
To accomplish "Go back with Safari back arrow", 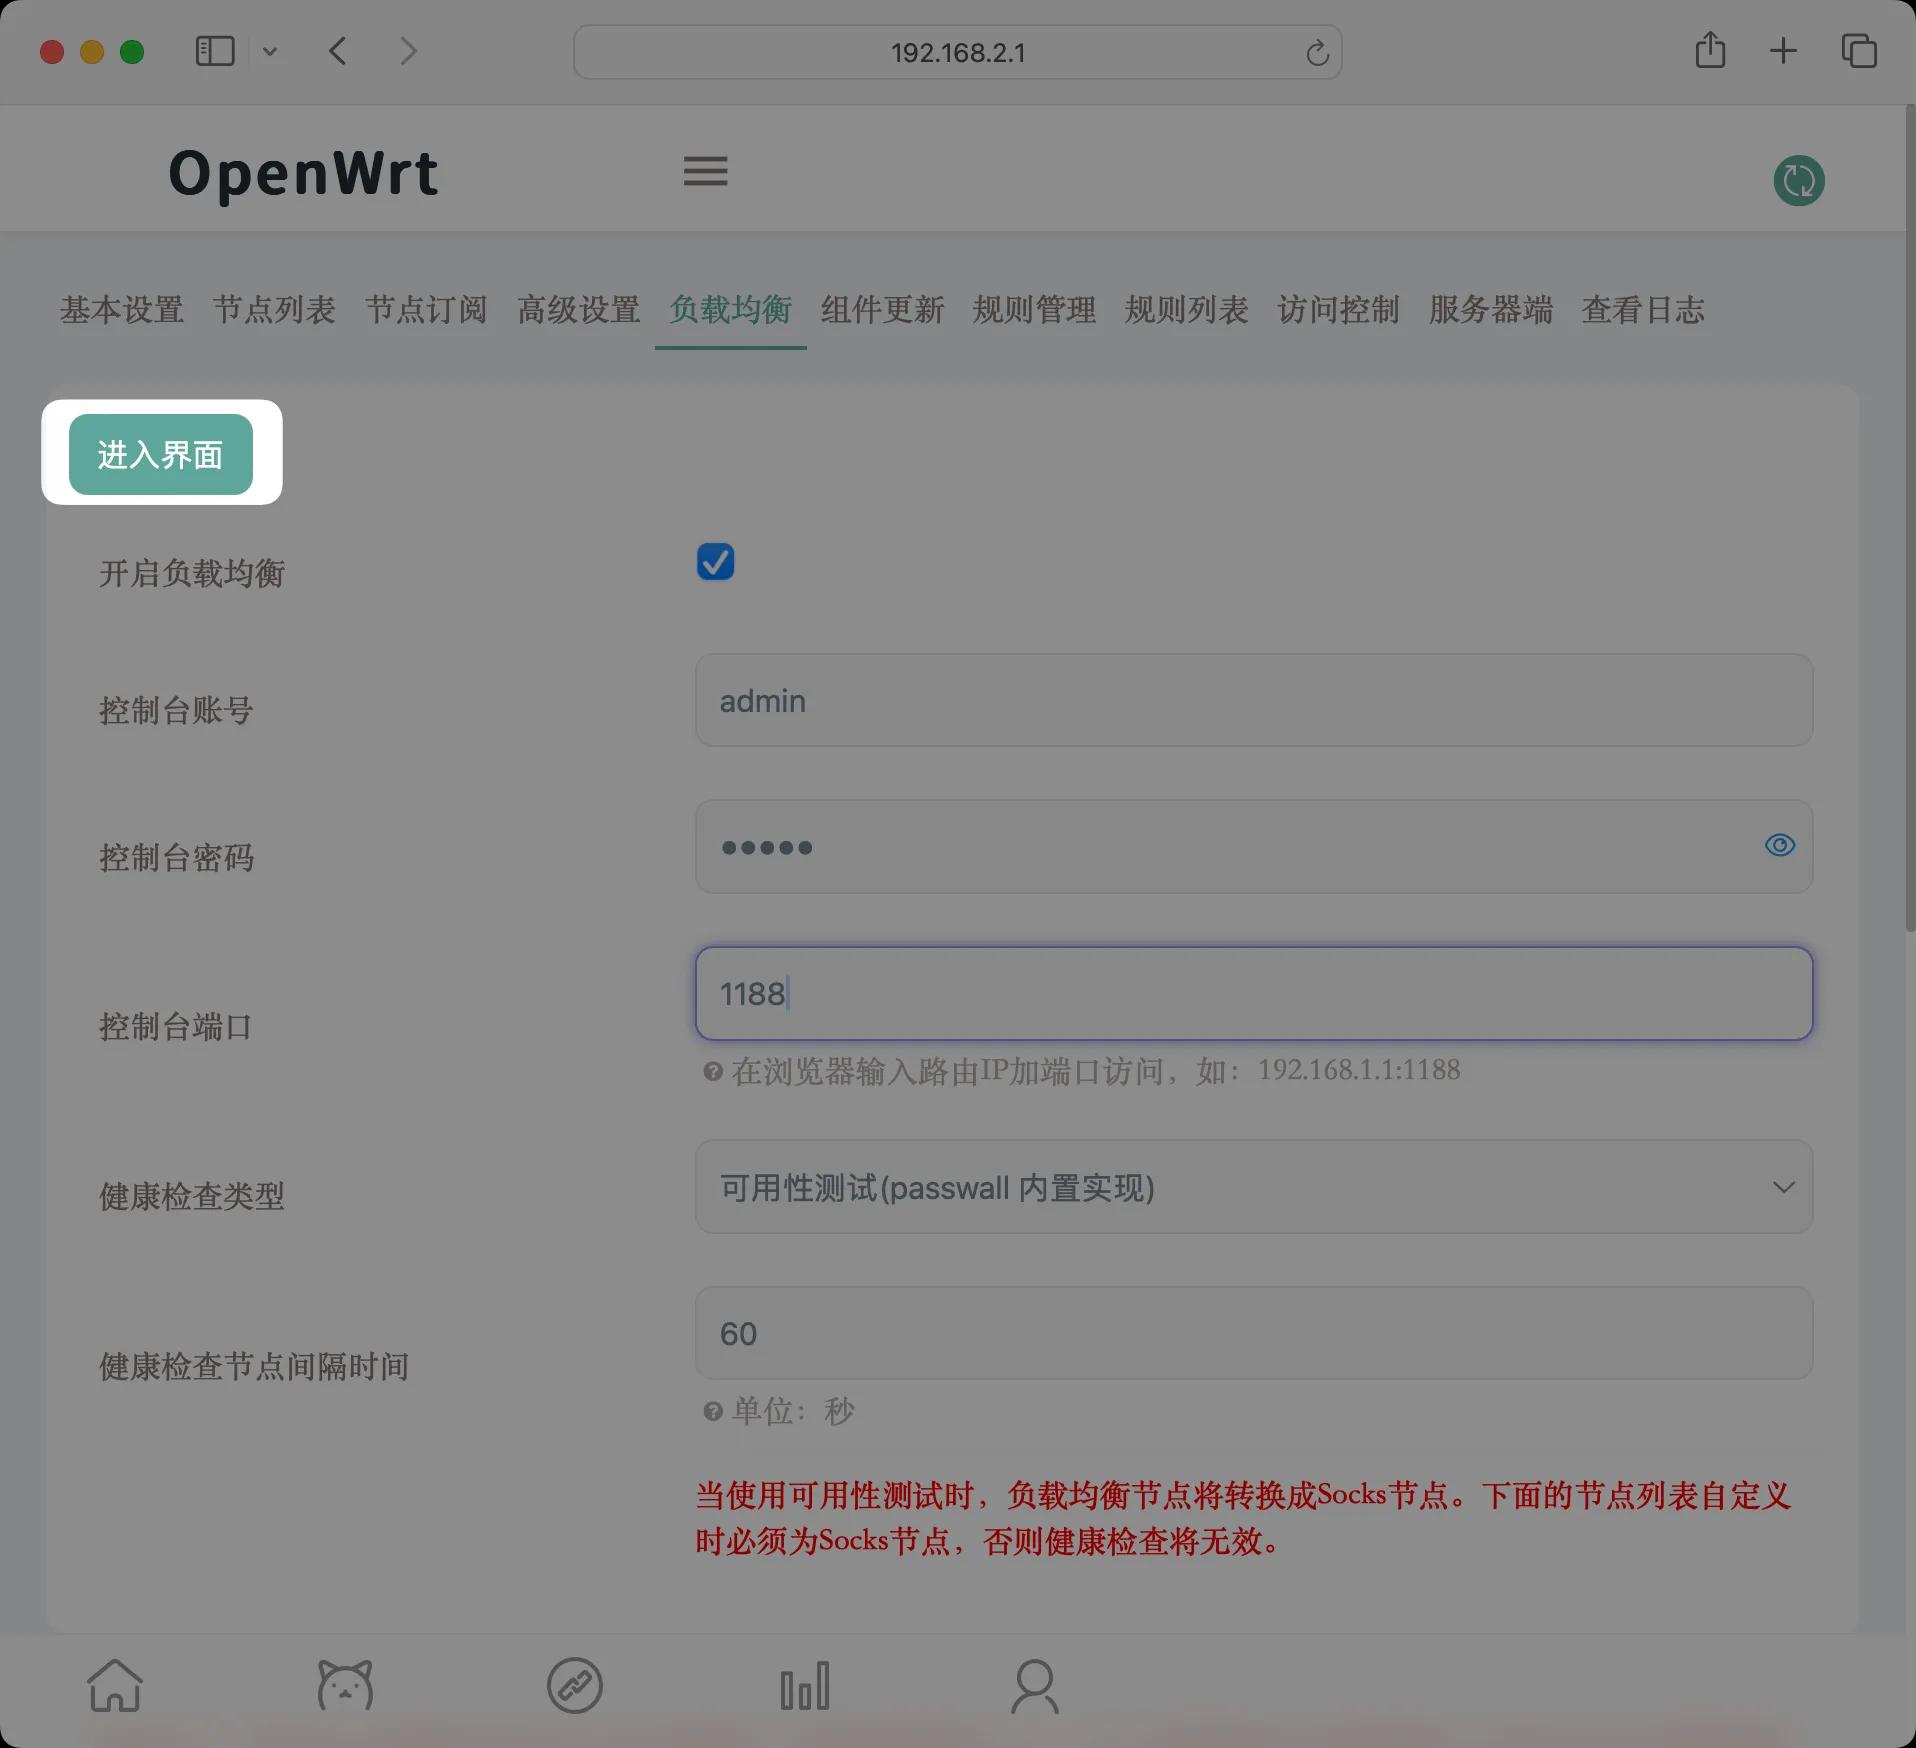I will point(338,51).
